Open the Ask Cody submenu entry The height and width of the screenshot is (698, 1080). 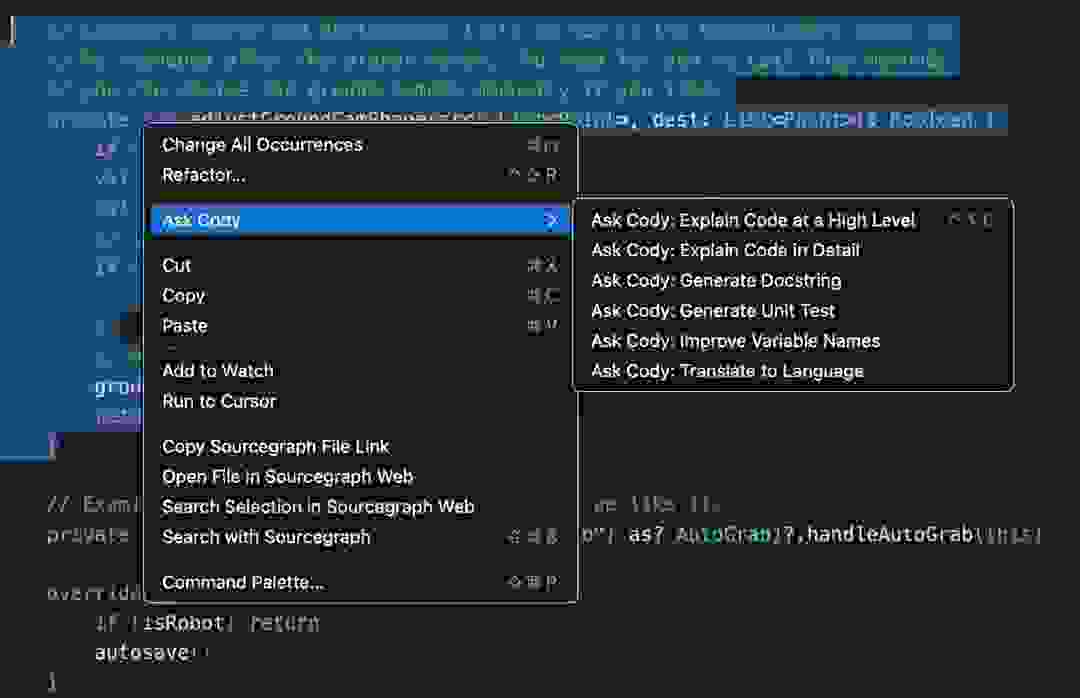click(360, 220)
